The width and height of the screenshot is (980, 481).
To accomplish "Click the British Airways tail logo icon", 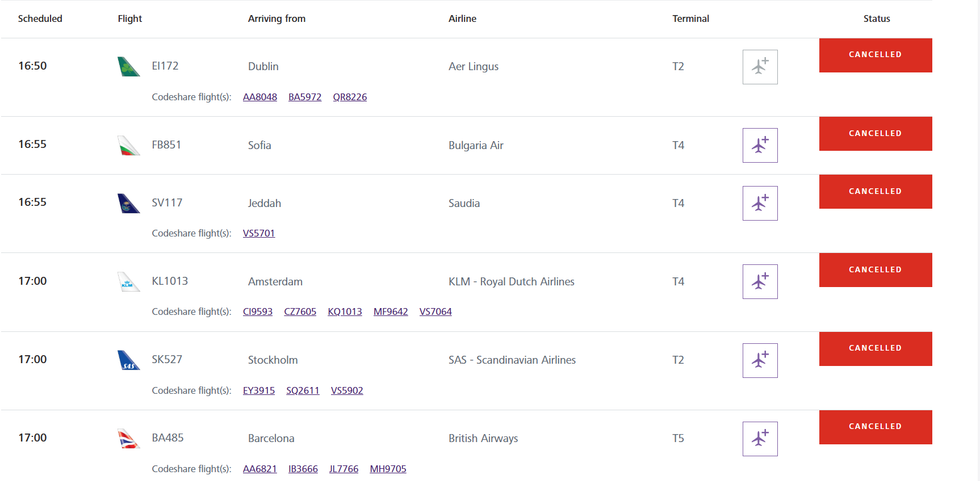I will (129, 438).
